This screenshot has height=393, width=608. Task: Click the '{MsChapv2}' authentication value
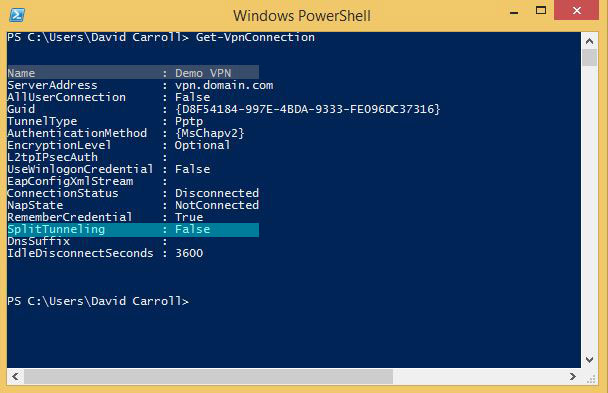coord(210,133)
